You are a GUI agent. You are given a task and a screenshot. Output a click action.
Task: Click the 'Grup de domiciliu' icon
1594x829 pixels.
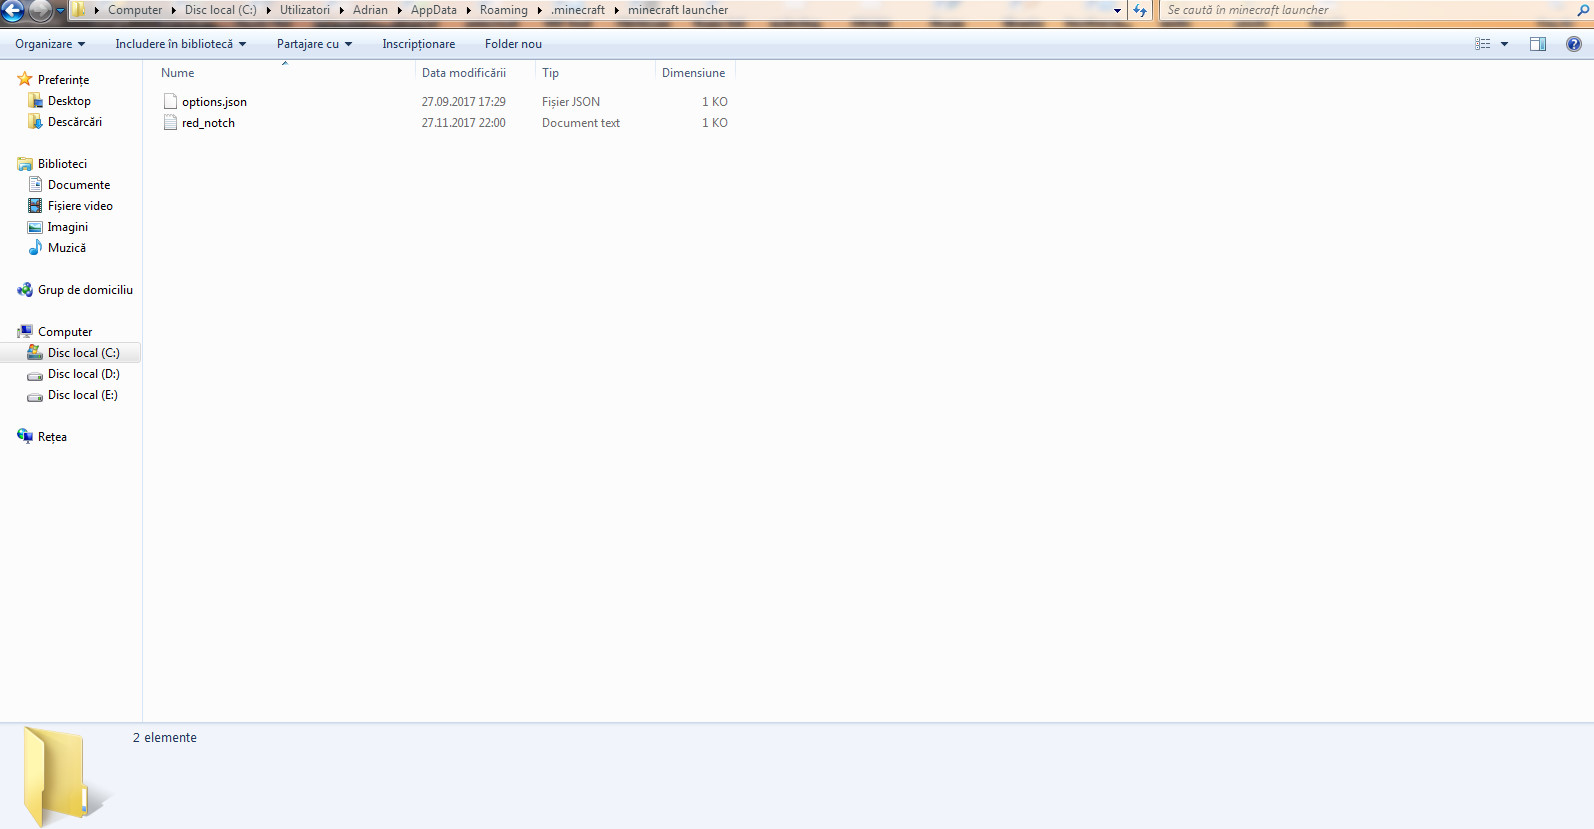25,290
